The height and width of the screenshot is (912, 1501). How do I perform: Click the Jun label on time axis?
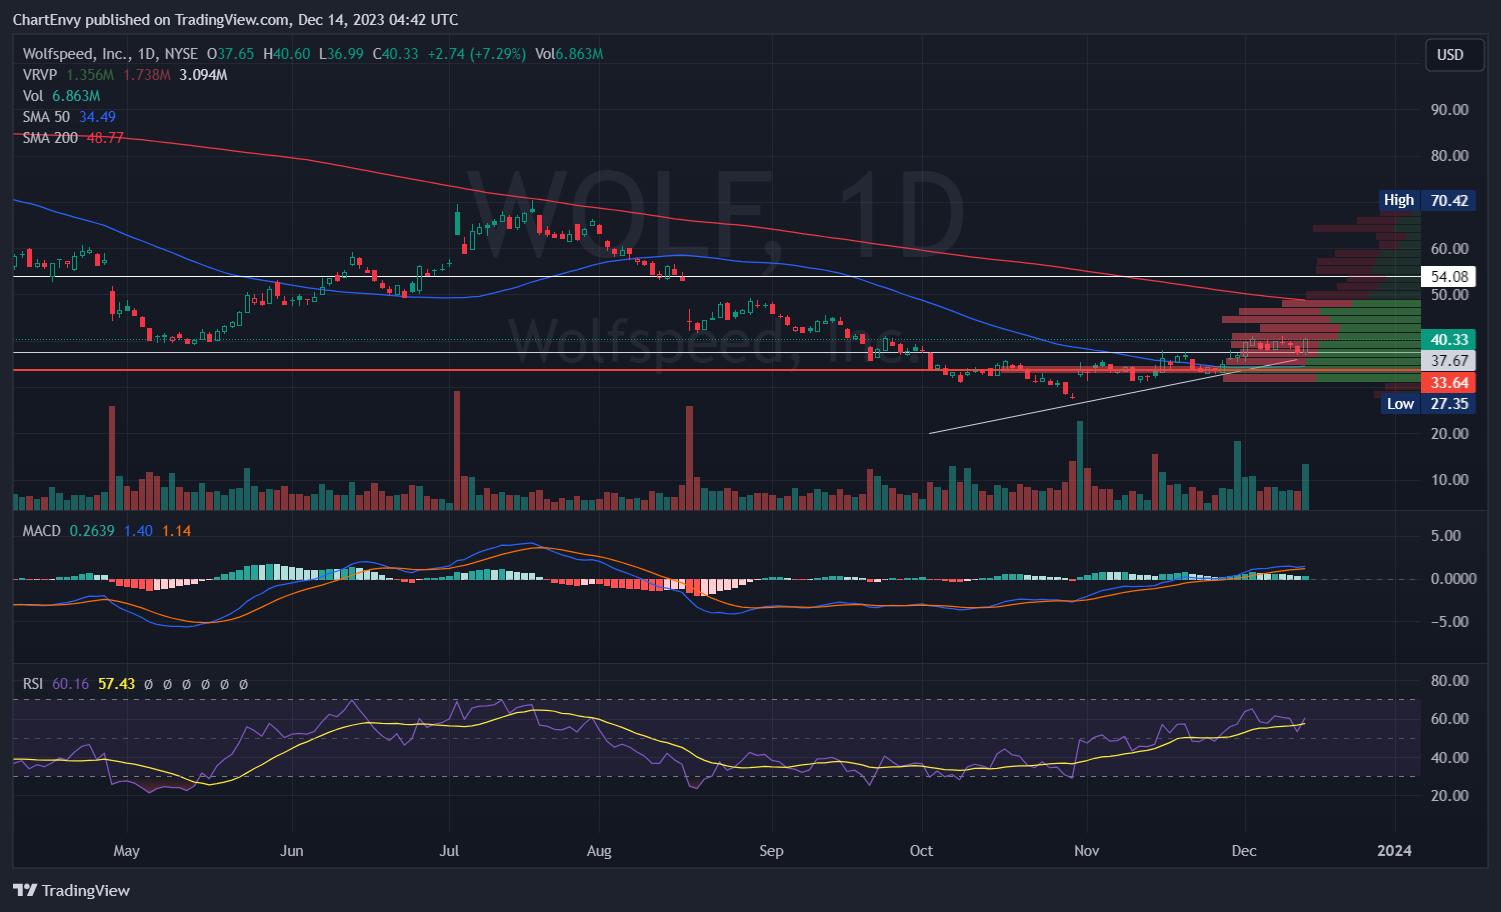pyautogui.click(x=291, y=851)
